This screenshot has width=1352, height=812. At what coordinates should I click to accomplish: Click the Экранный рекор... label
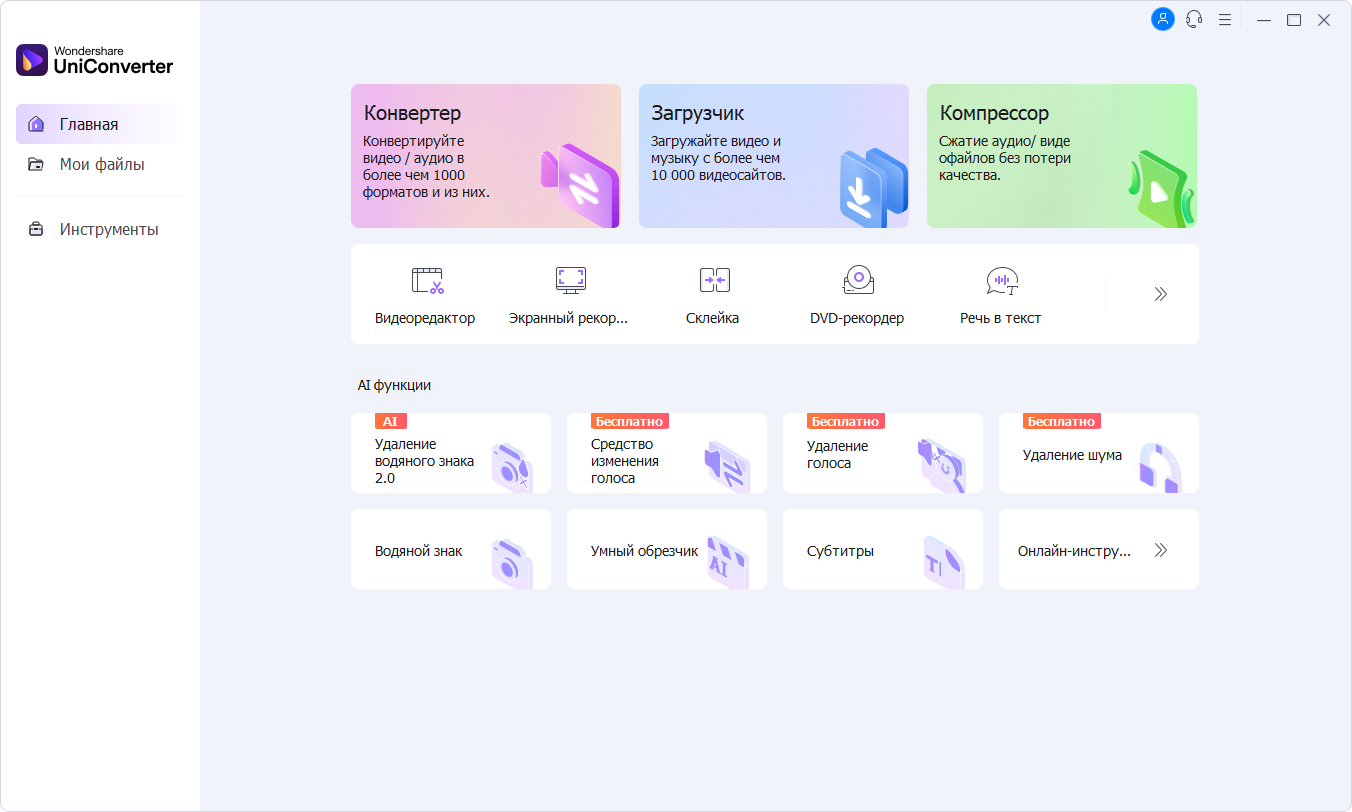click(x=568, y=318)
